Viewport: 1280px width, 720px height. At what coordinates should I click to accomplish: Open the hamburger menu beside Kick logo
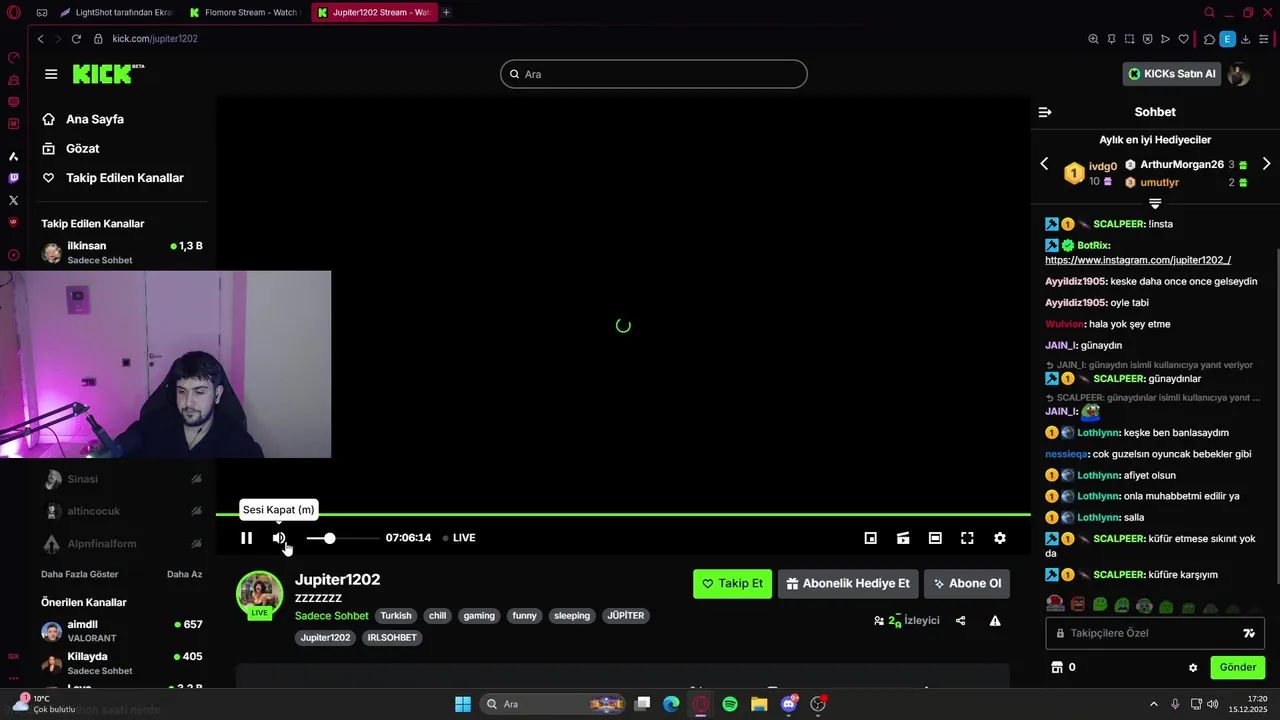pyautogui.click(x=51, y=74)
